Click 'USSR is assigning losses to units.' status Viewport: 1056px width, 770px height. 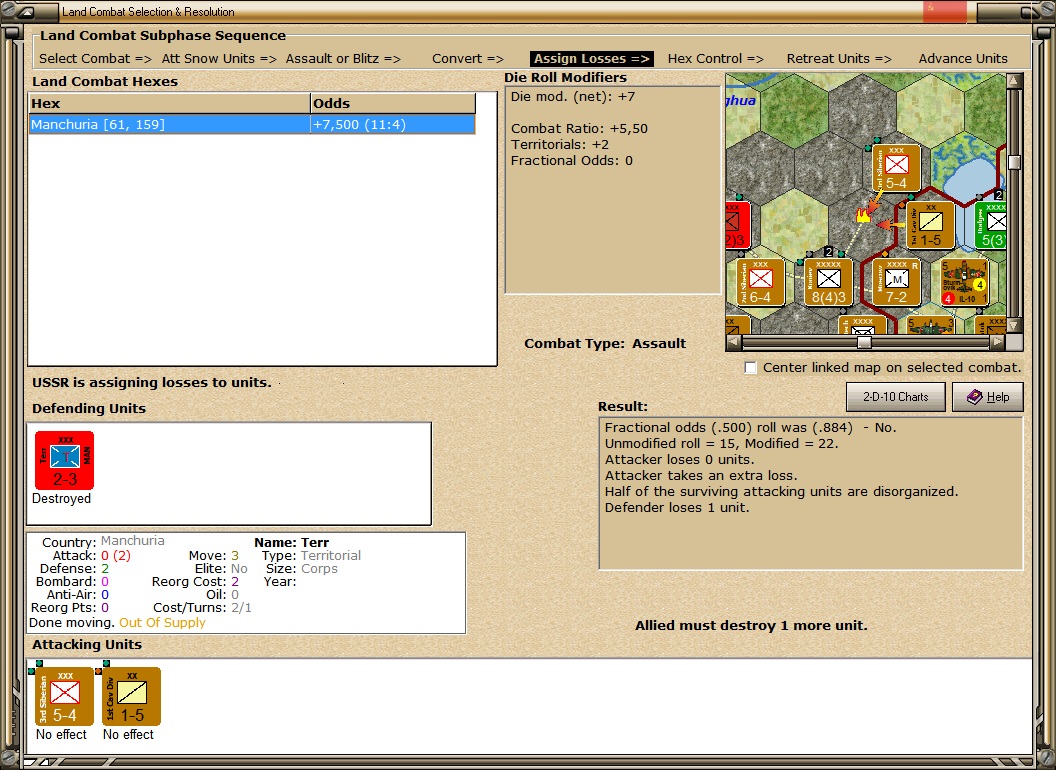tap(152, 382)
